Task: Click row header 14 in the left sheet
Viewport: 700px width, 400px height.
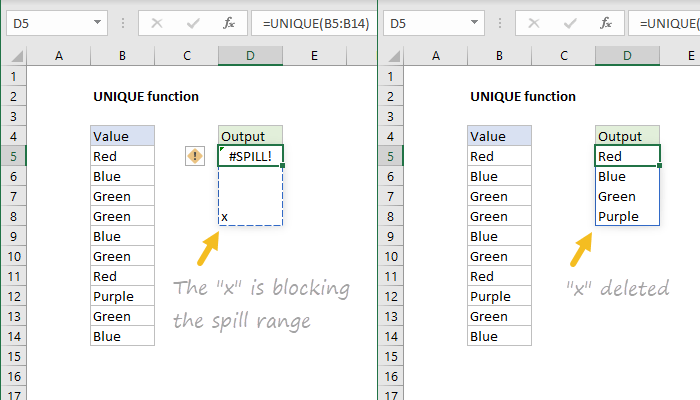Action: pos(14,336)
